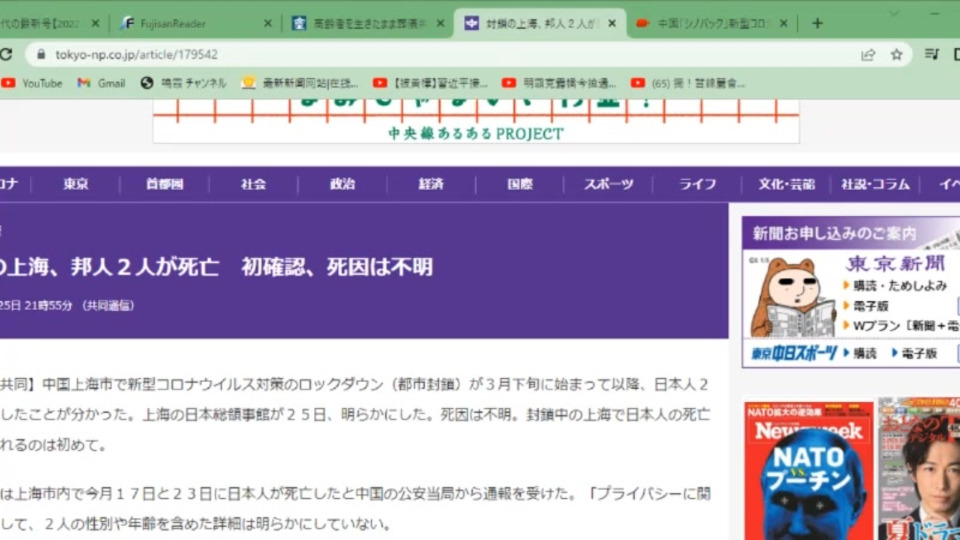960x540 pixels.
Task: Open the Newsweek NATO vs プーチン cover ad
Action: pos(809,470)
